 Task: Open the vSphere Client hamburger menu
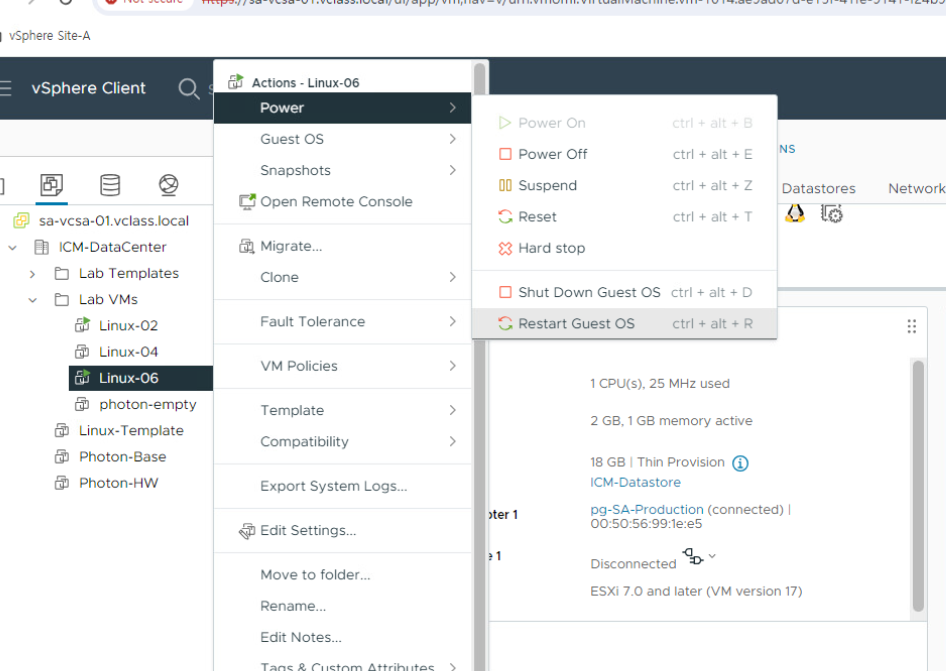tap(5, 88)
